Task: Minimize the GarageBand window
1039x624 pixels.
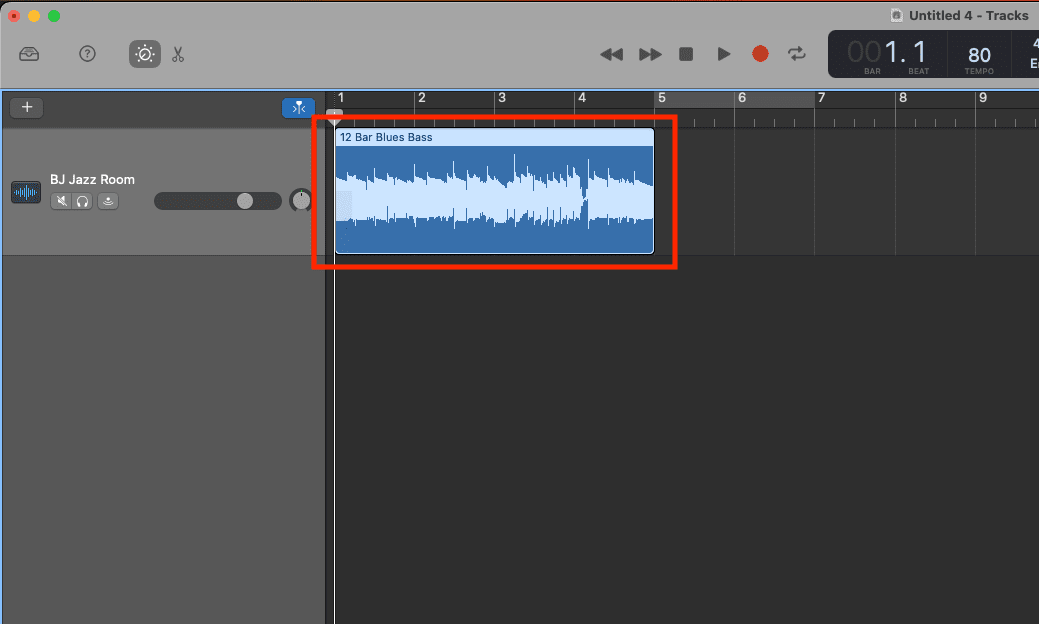Action: (x=34, y=16)
